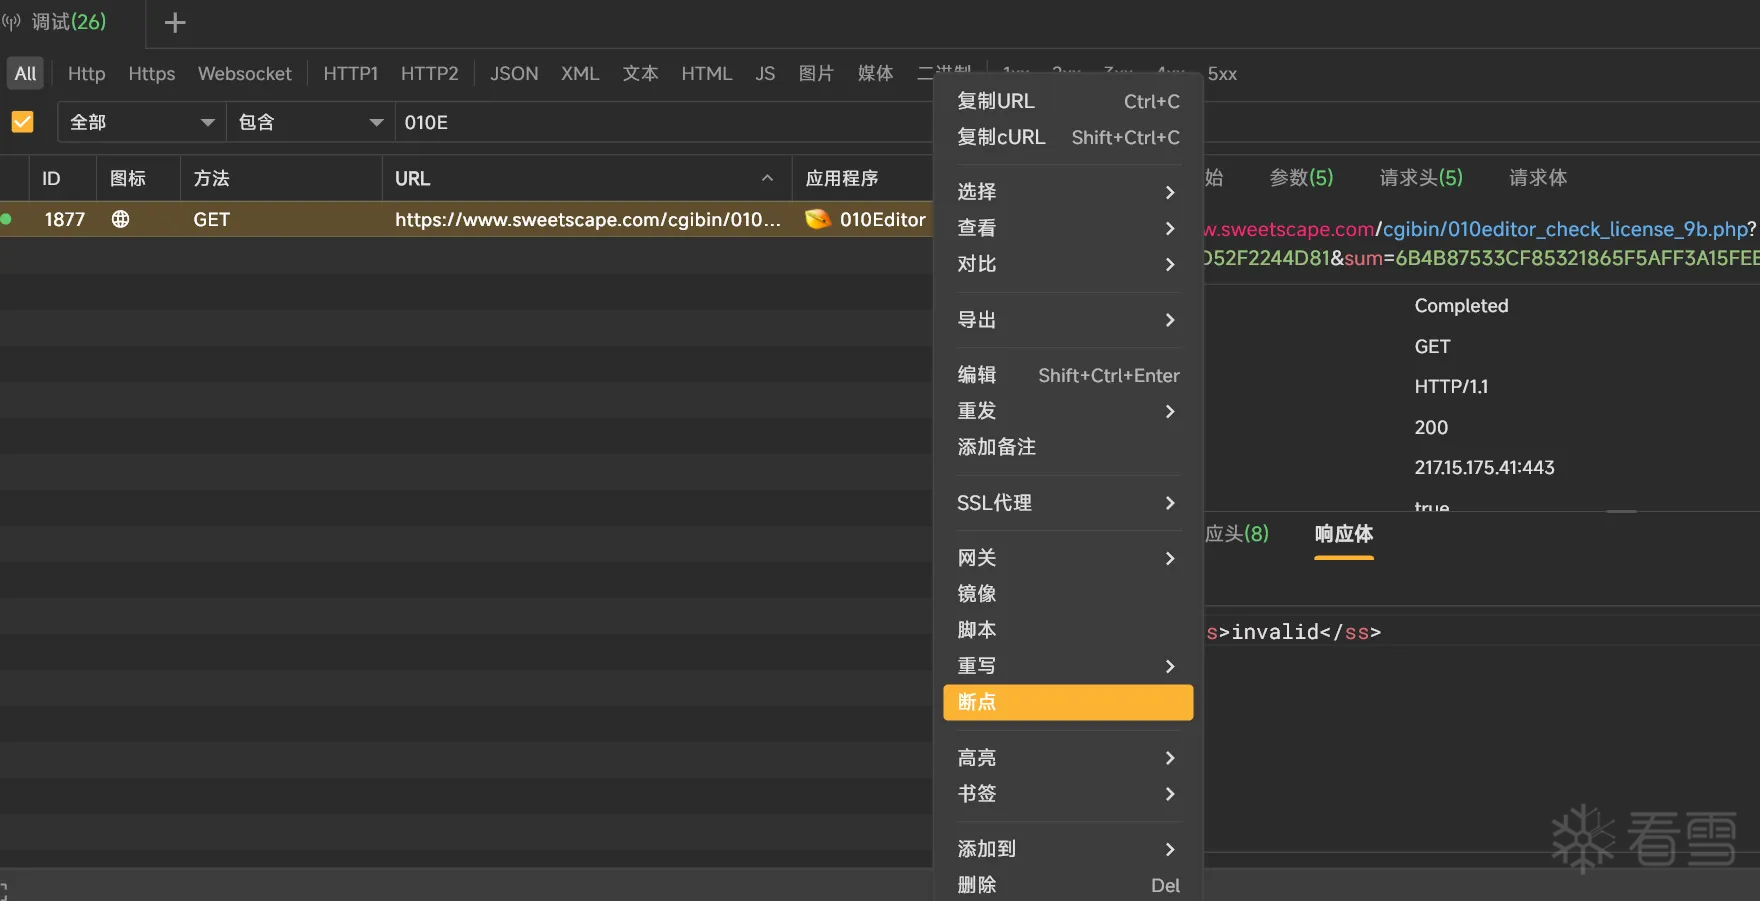
Task: Click the URL column sort arrow
Action: pos(767,178)
